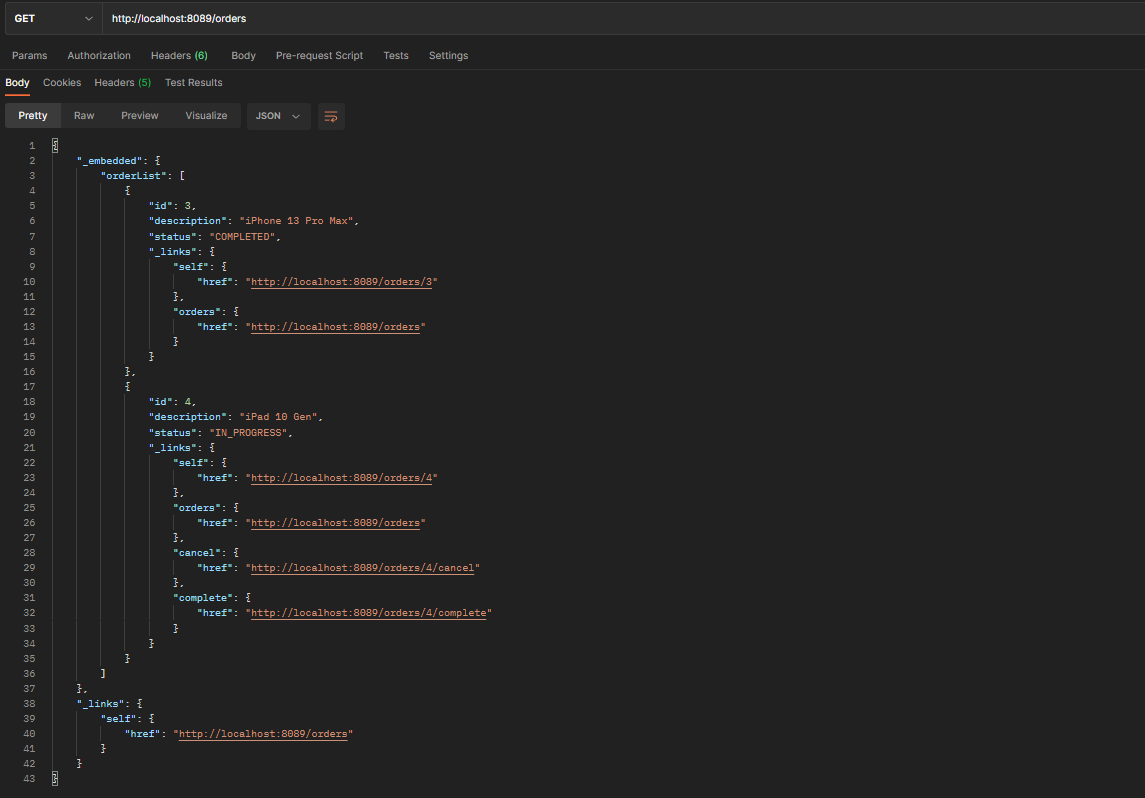1145x798 pixels.
Task: Open the Settings tab
Action: (448, 55)
